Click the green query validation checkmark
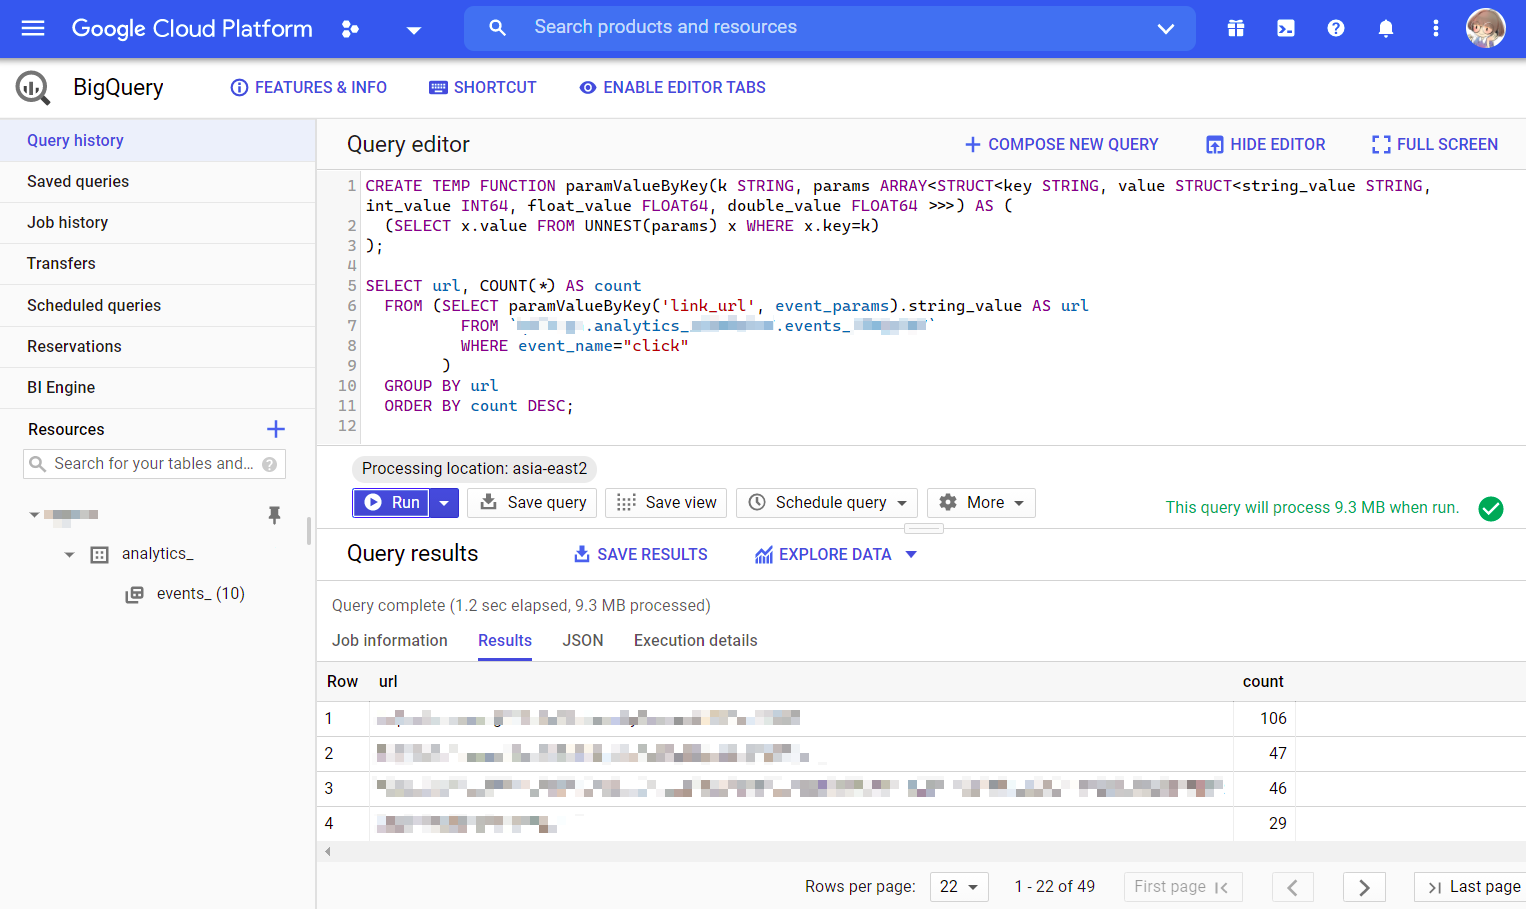The height and width of the screenshot is (909, 1526). click(x=1491, y=509)
